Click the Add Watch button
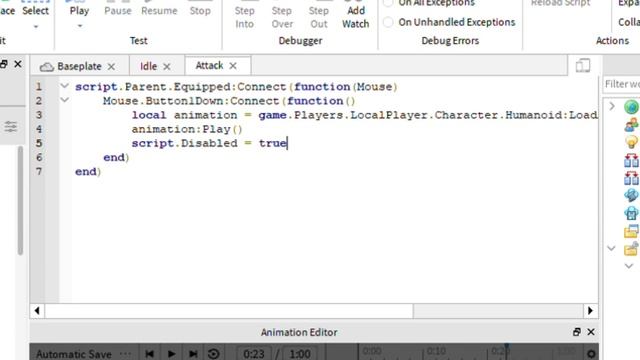 (356, 16)
